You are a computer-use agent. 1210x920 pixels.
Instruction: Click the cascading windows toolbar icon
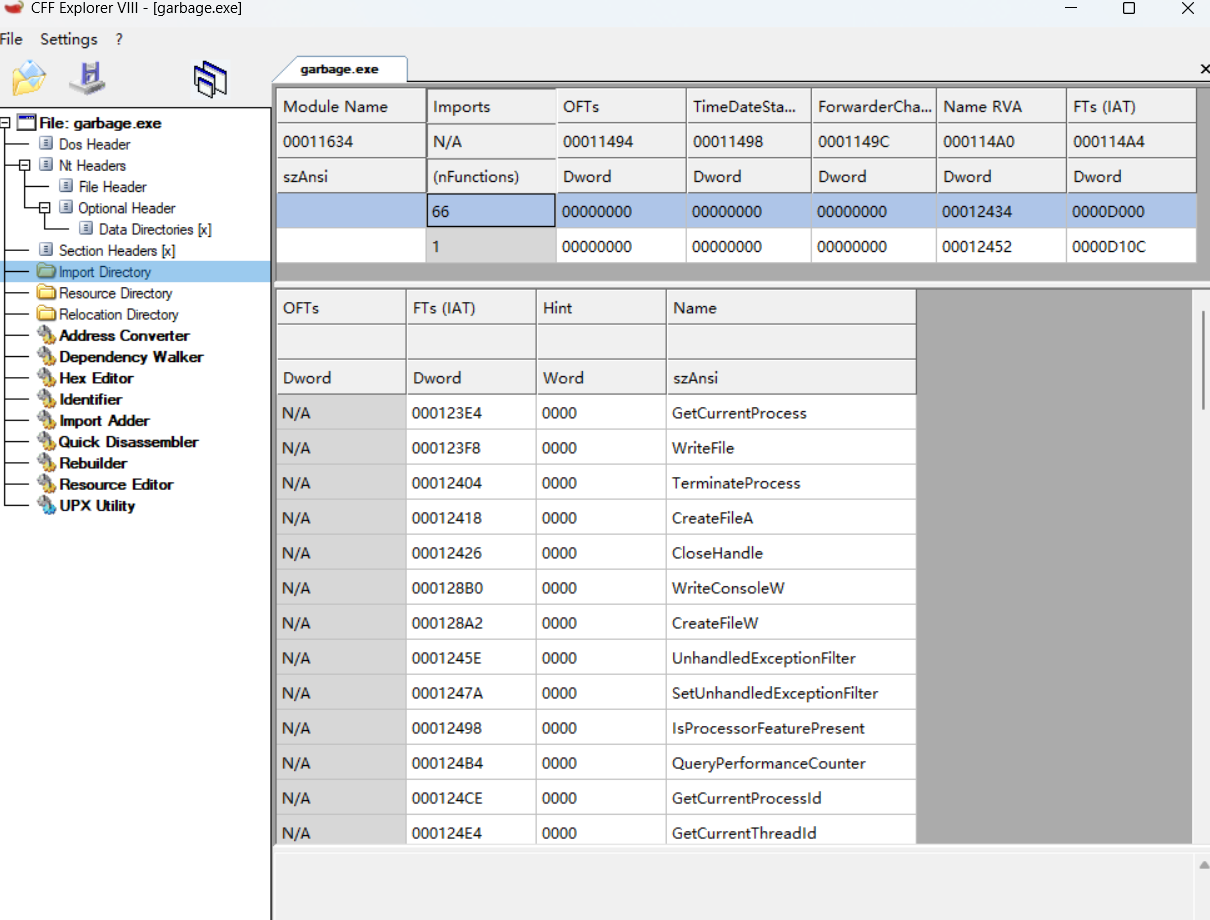[x=211, y=79]
